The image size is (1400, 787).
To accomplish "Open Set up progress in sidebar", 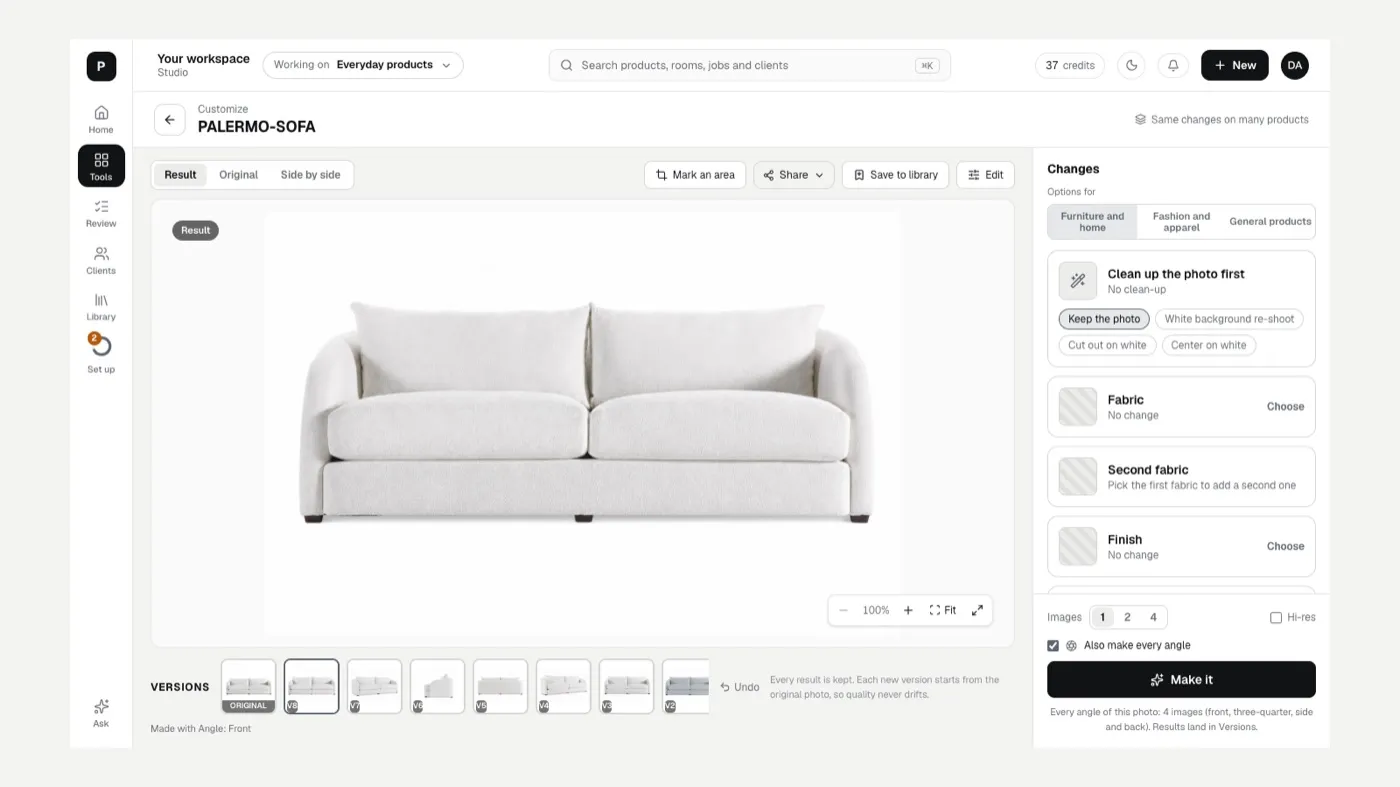I will 101,354.
